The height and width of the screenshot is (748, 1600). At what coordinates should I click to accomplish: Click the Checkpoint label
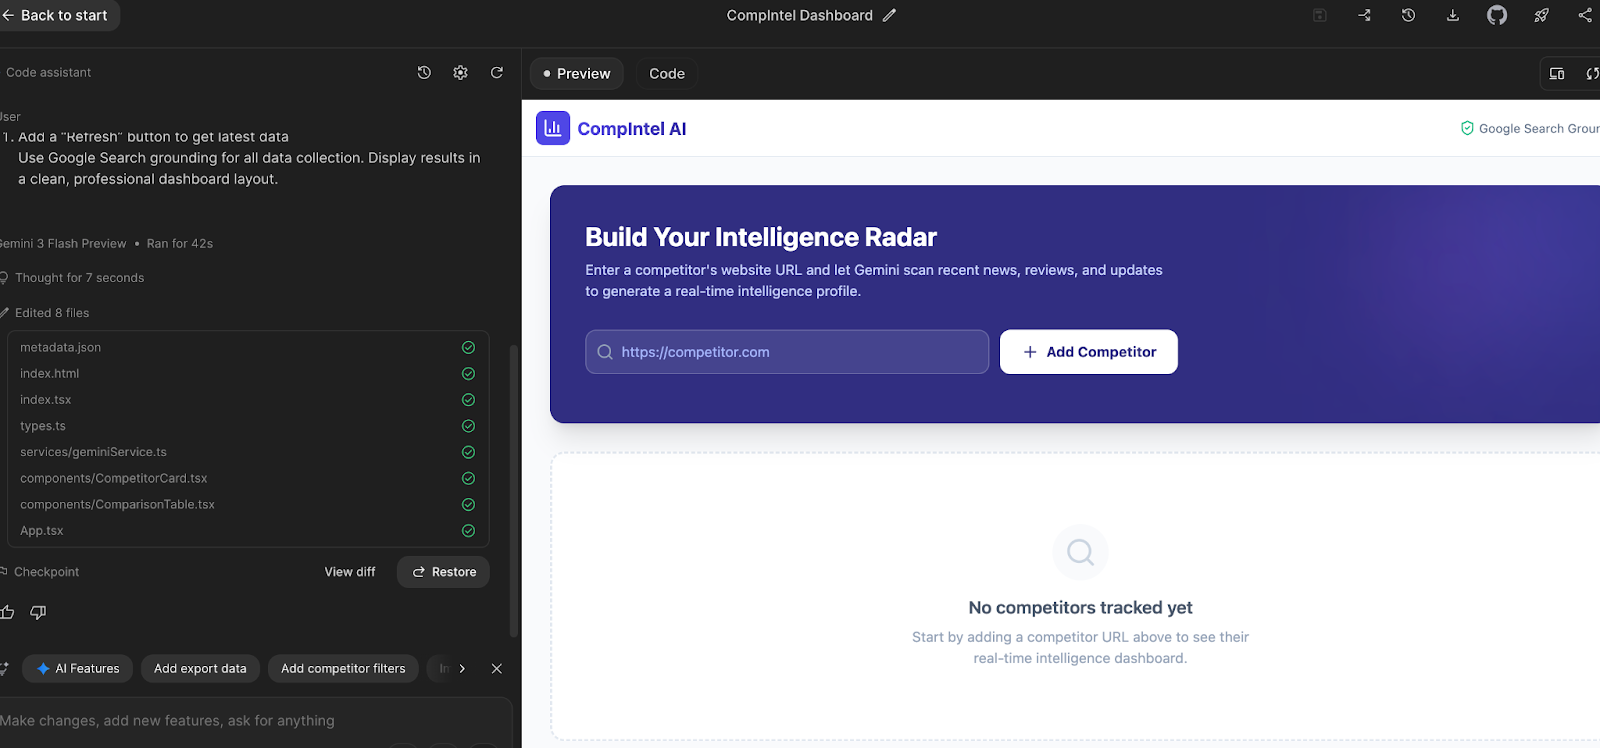point(46,572)
